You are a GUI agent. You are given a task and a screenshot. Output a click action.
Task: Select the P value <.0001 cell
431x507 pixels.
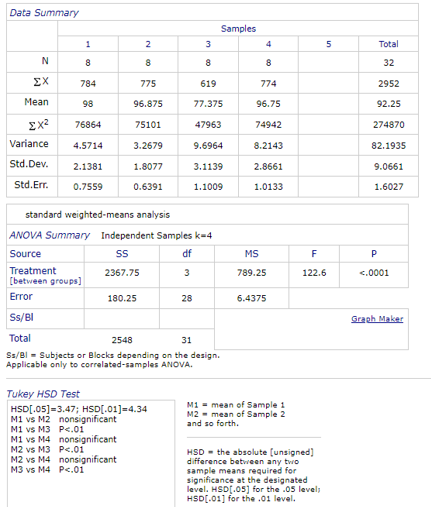(374, 275)
